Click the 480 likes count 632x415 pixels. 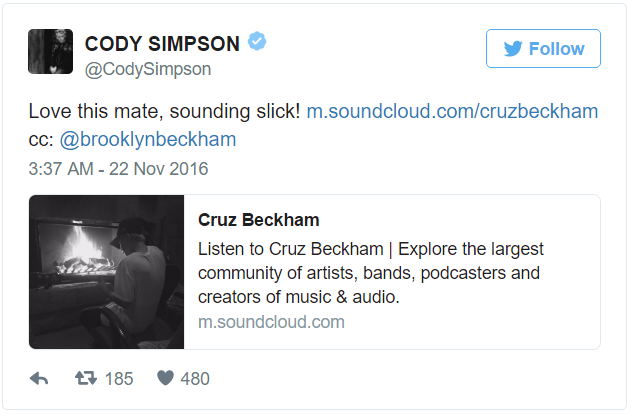pyautogui.click(x=195, y=379)
